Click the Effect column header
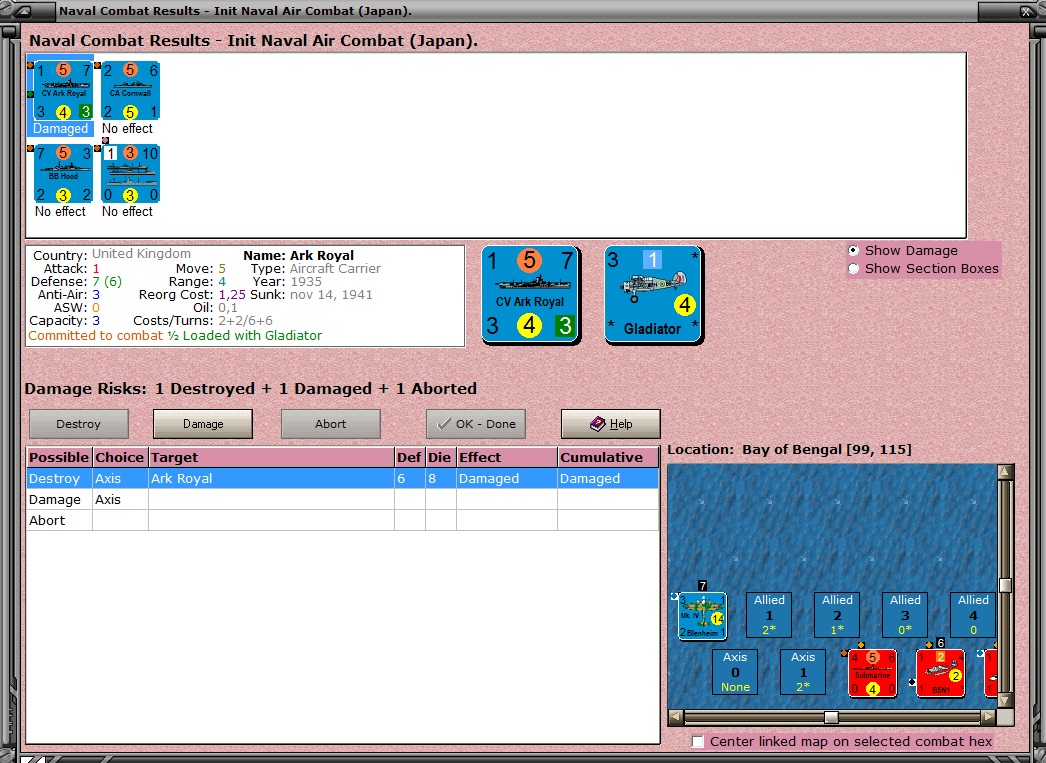The width and height of the screenshot is (1046, 763). click(x=507, y=458)
